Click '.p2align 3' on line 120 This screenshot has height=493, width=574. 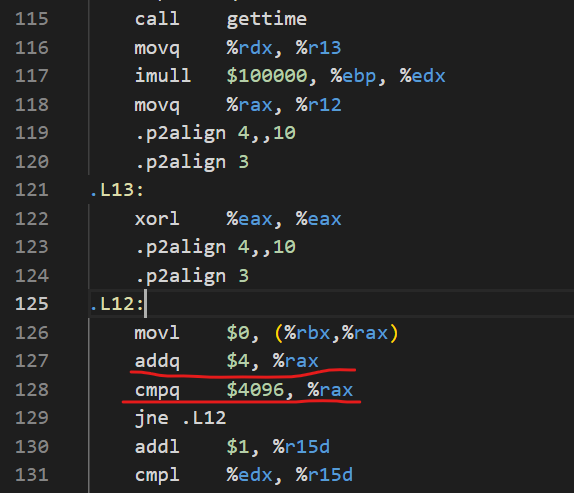tap(192, 163)
